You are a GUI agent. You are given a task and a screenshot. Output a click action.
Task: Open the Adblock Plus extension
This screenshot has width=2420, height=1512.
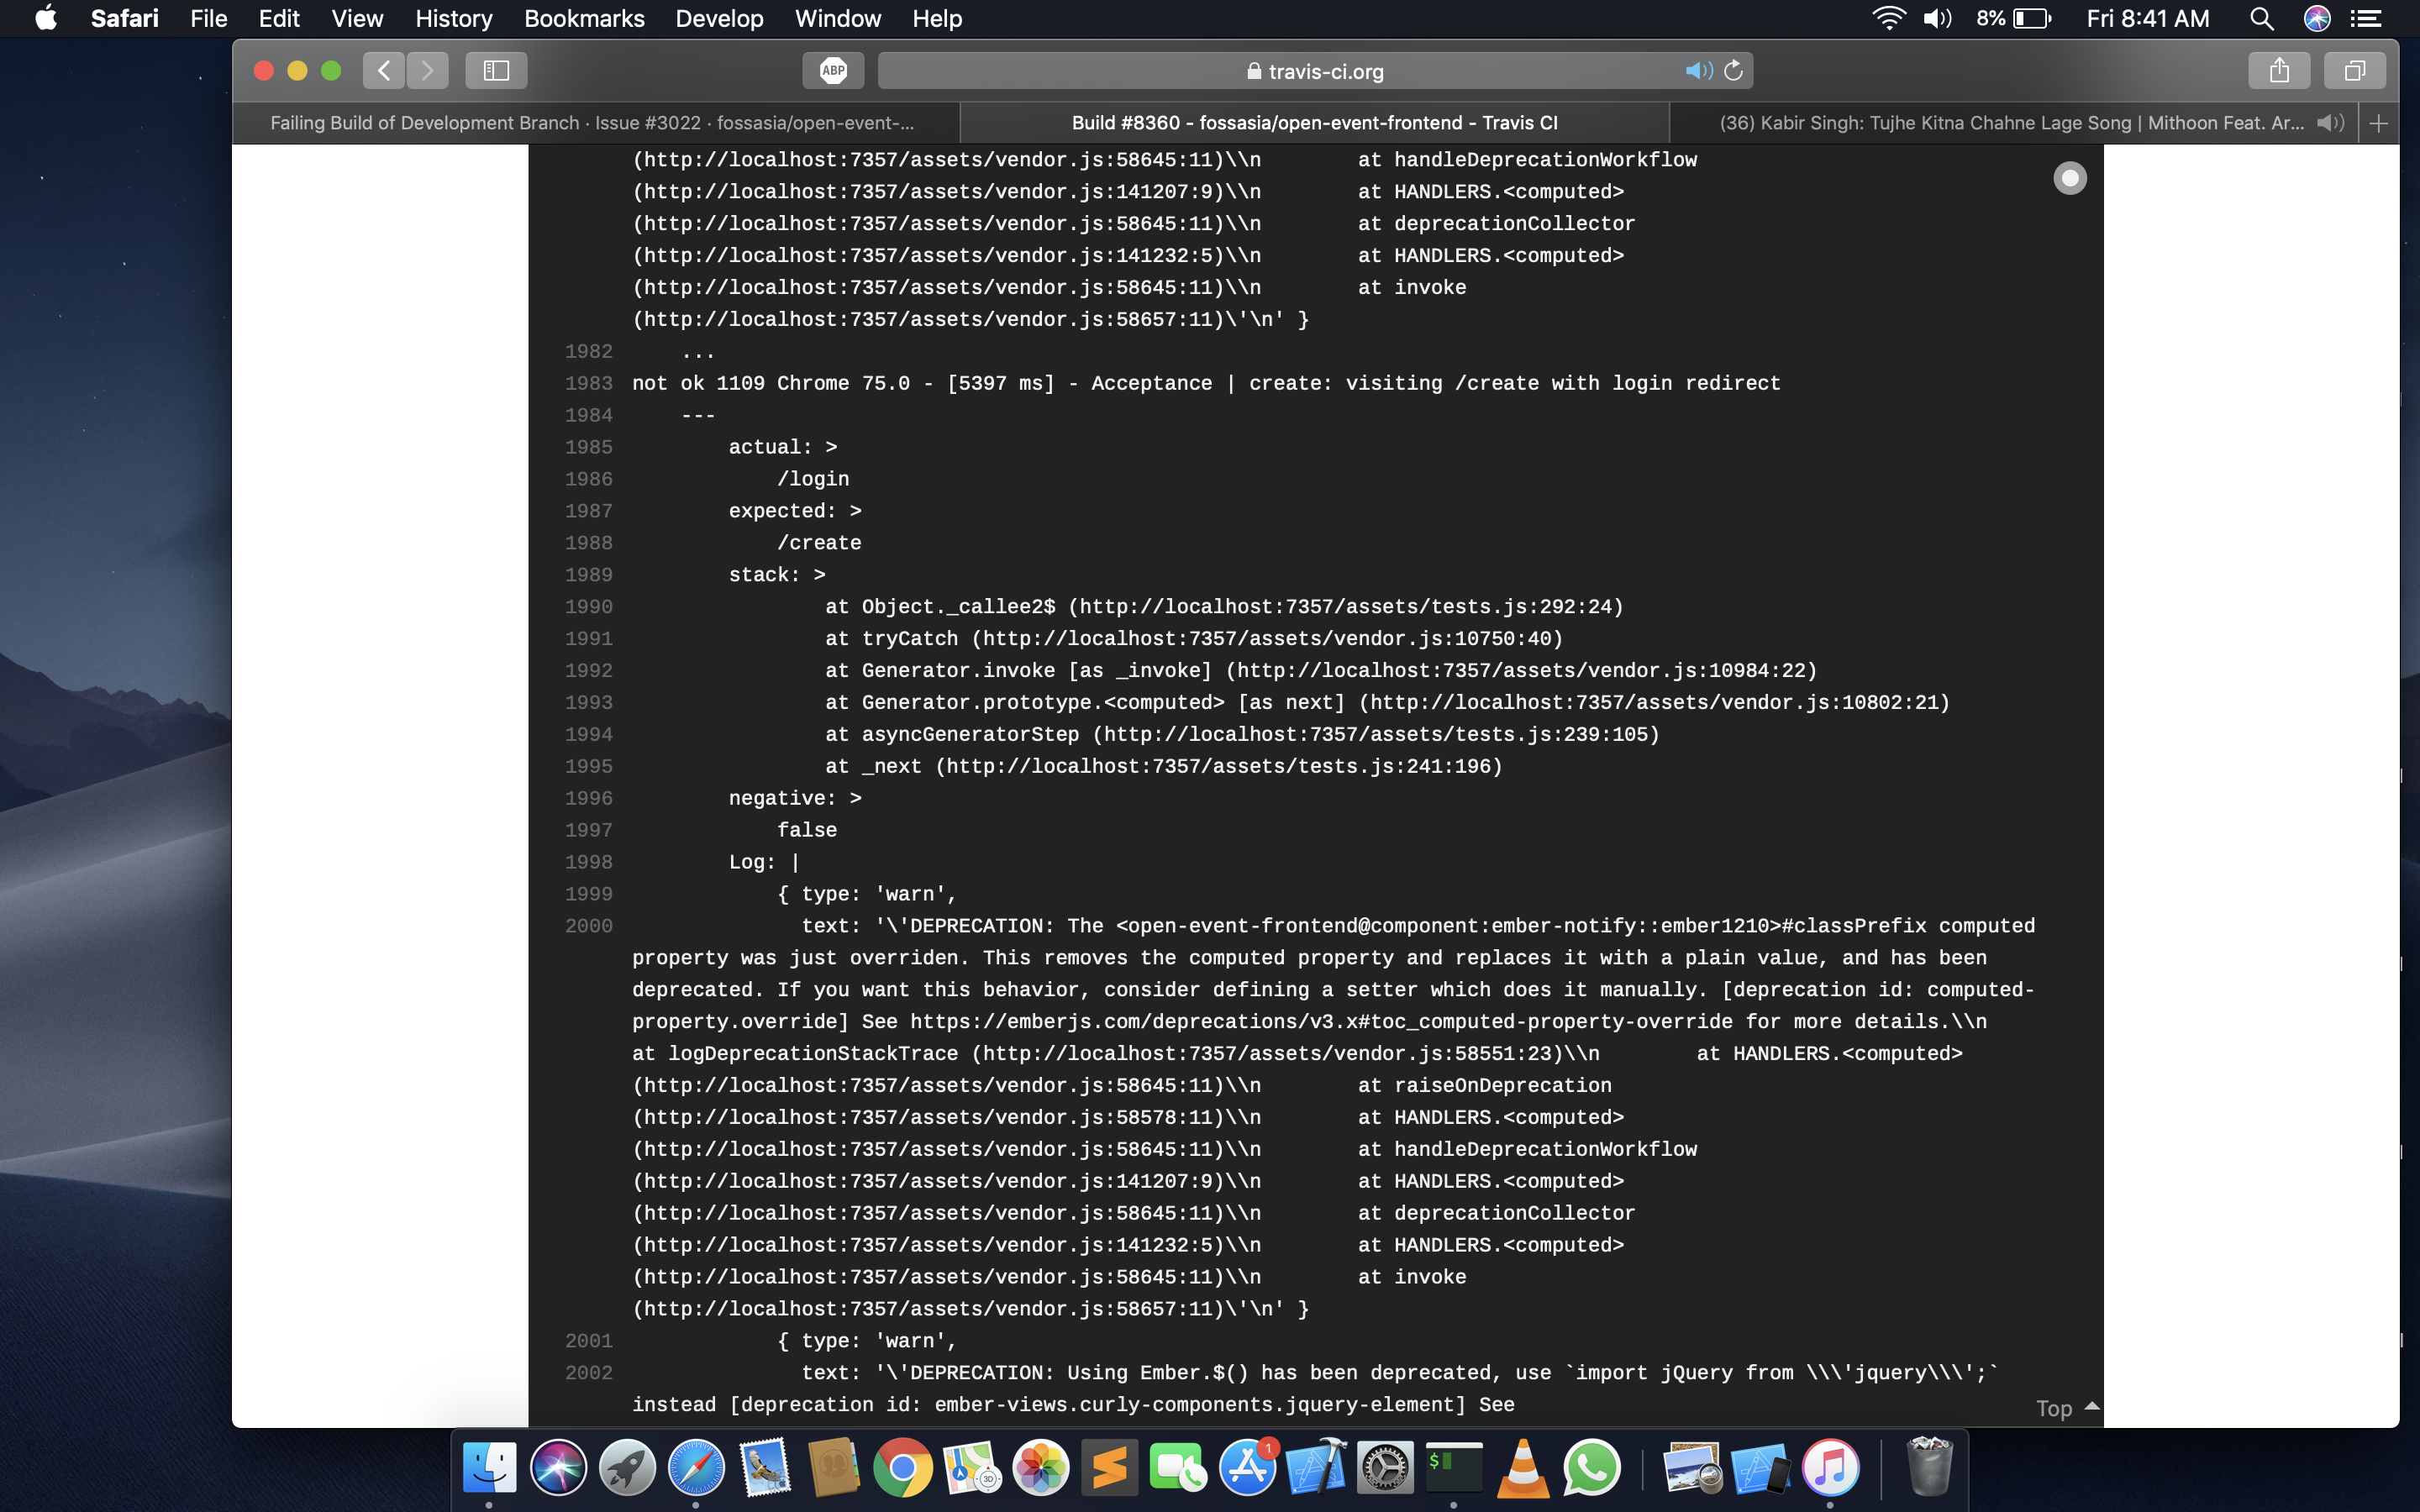pos(833,71)
